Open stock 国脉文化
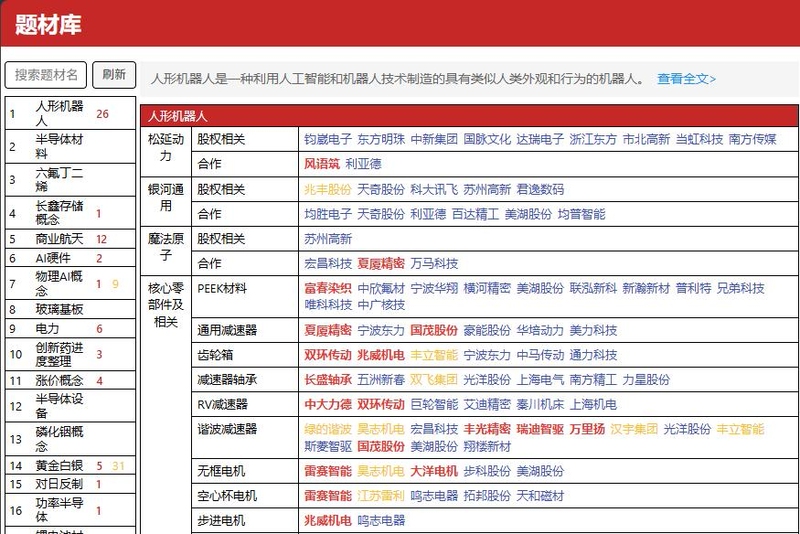800x534 pixels. tap(487, 139)
